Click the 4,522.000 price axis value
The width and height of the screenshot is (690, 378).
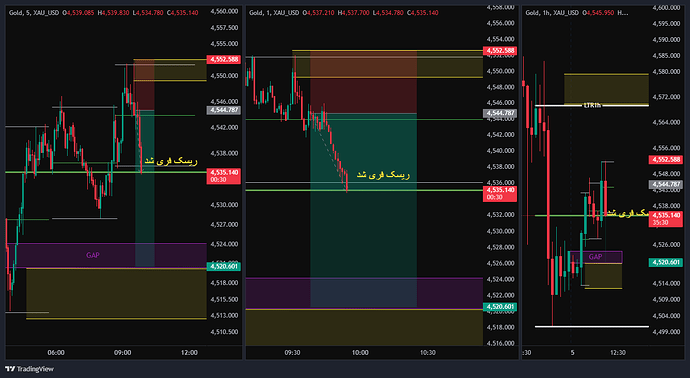pyautogui.click(x=500, y=295)
